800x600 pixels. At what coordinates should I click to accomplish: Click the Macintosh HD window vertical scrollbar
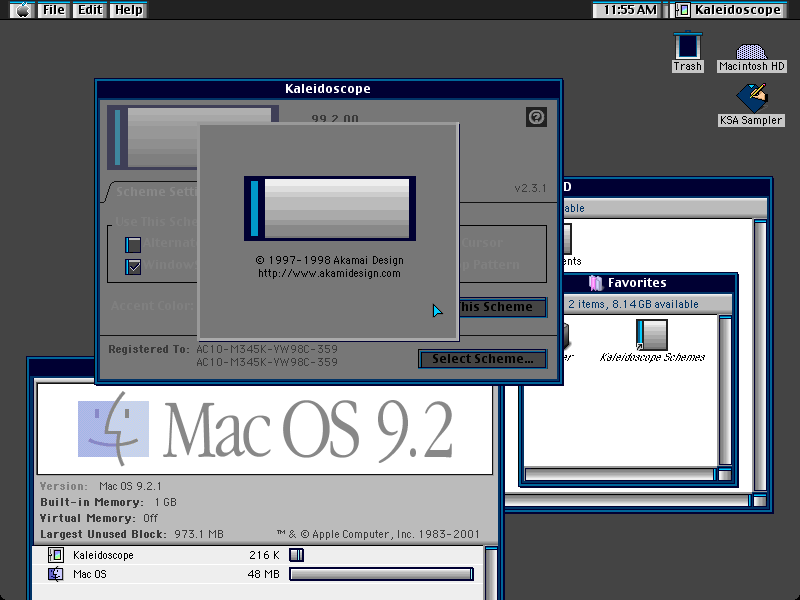pyautogui.click(x=760, y=356)
